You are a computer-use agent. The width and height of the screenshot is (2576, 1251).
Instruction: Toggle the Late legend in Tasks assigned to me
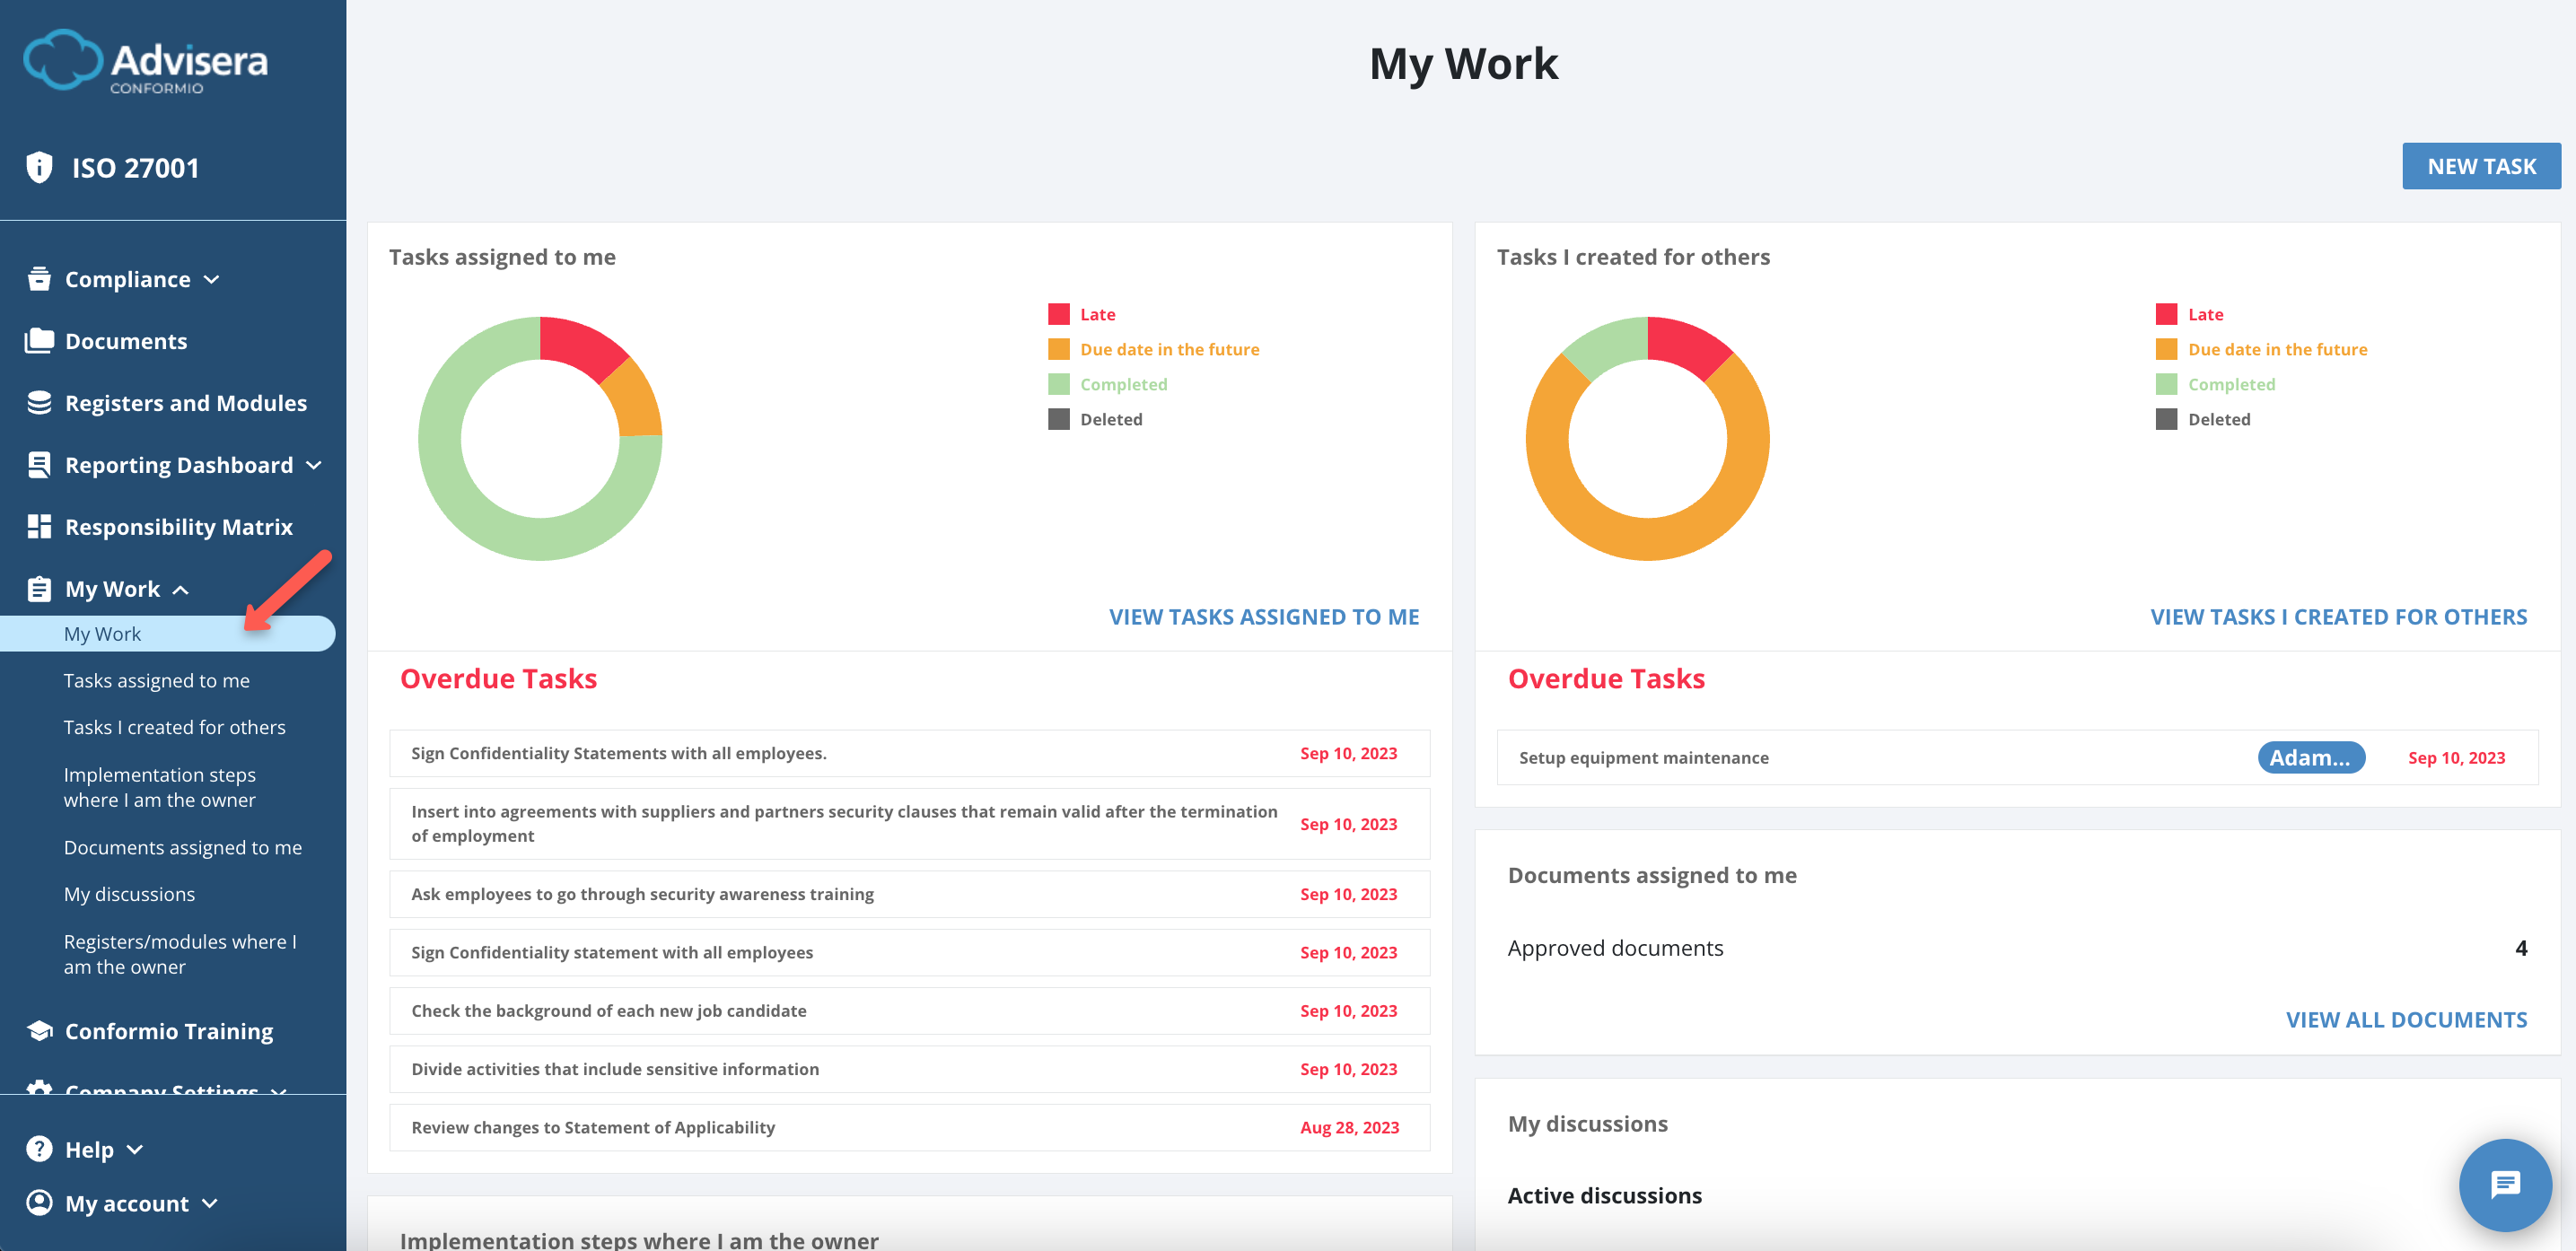[x=1097, y=314]
